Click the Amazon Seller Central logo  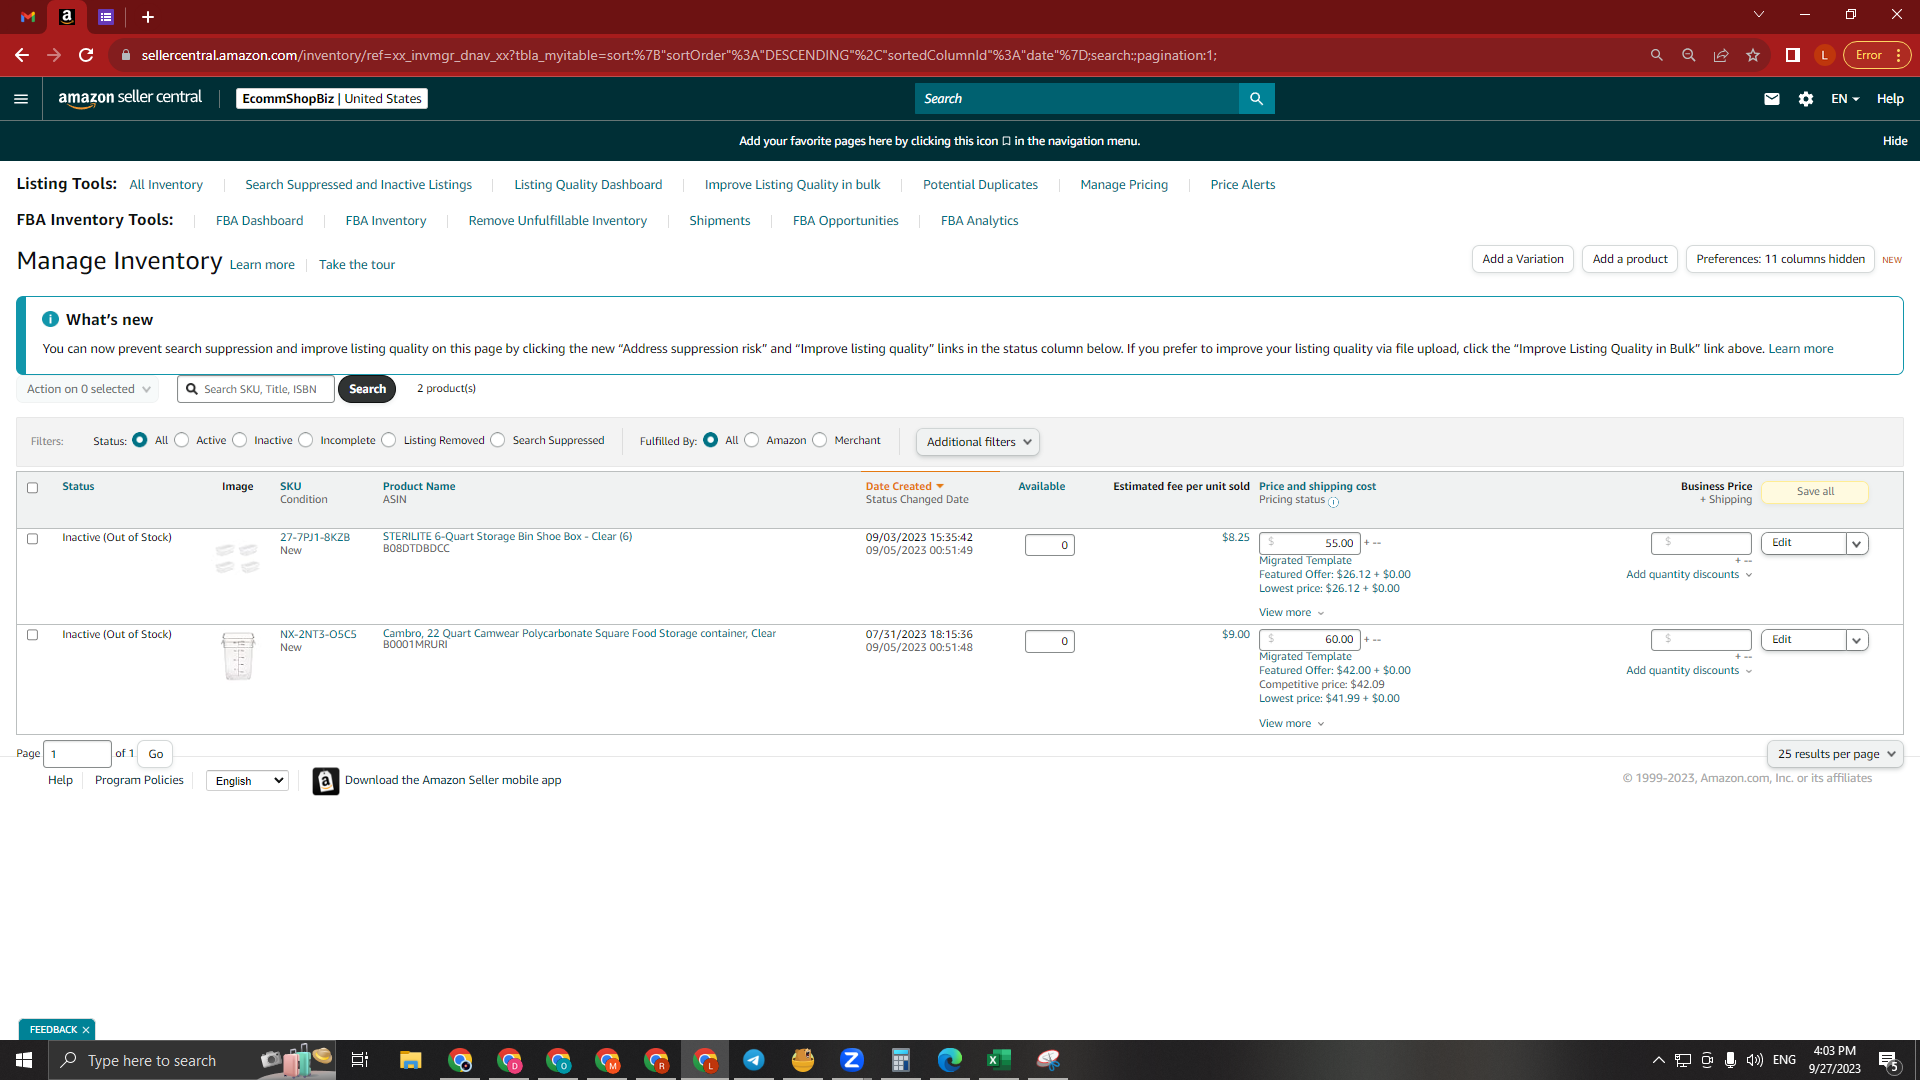(130, 98)
